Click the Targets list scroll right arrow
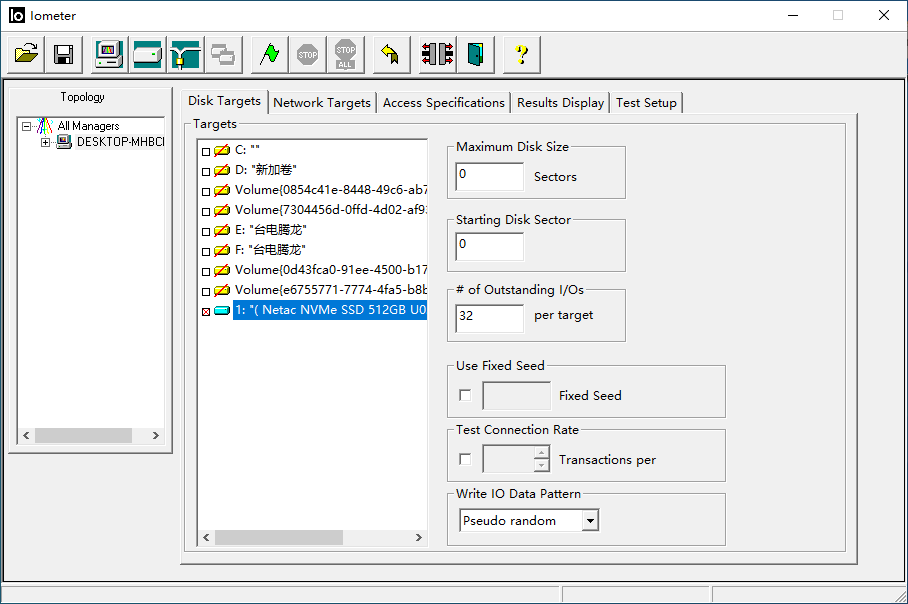This screenshot has width=908, height=604. [x=419, y=537]
